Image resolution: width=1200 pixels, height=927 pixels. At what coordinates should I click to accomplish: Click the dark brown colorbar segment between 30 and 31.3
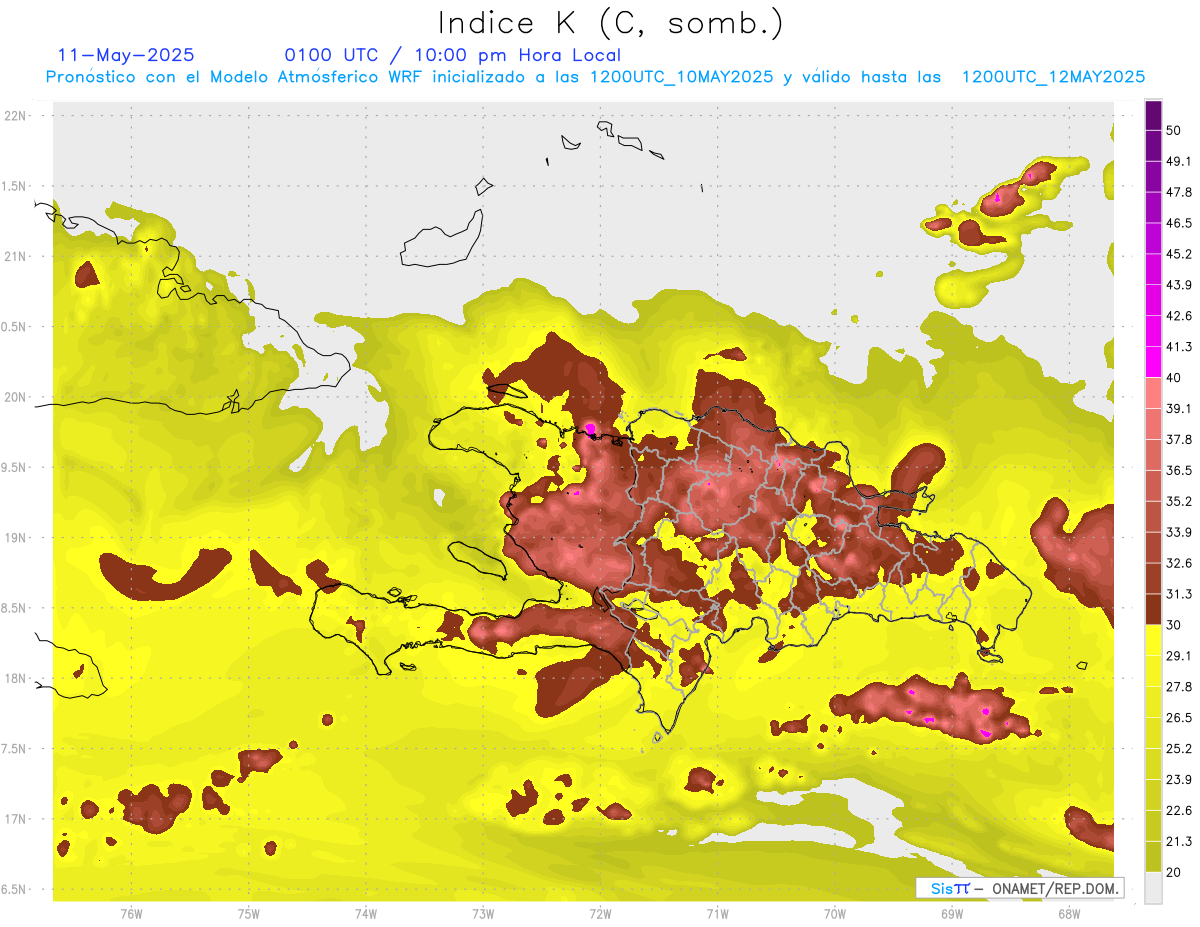(x=1153, y=609)
